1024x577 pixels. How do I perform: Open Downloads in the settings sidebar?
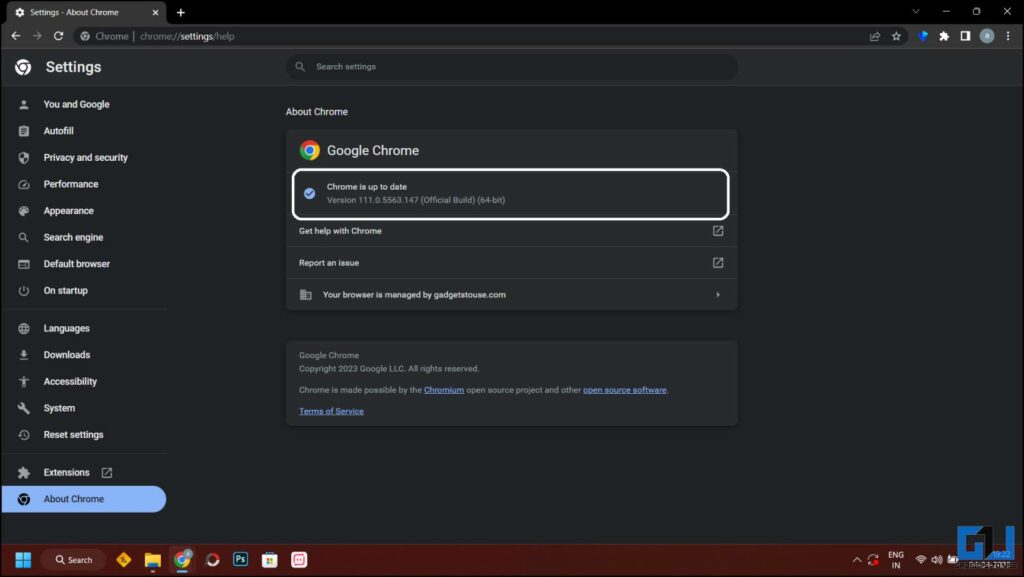[67, 354]
